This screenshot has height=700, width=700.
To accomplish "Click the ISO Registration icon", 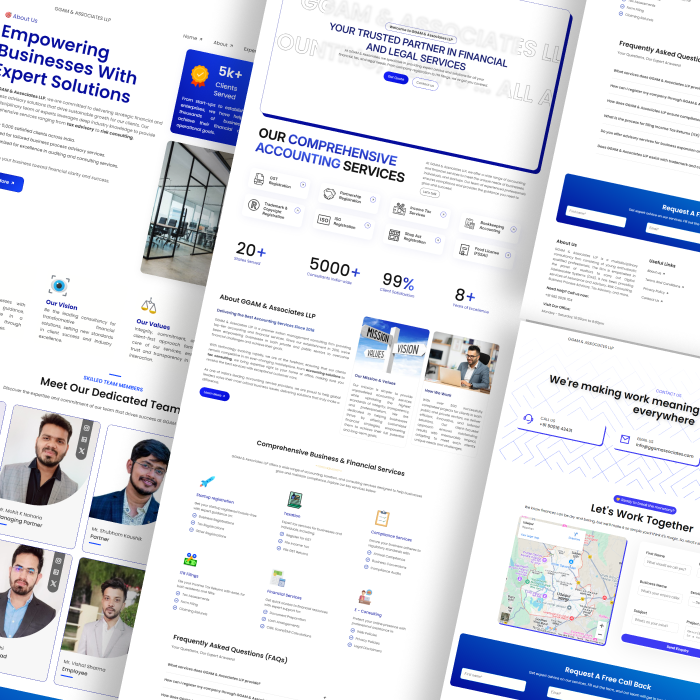I will click(324, 220).
